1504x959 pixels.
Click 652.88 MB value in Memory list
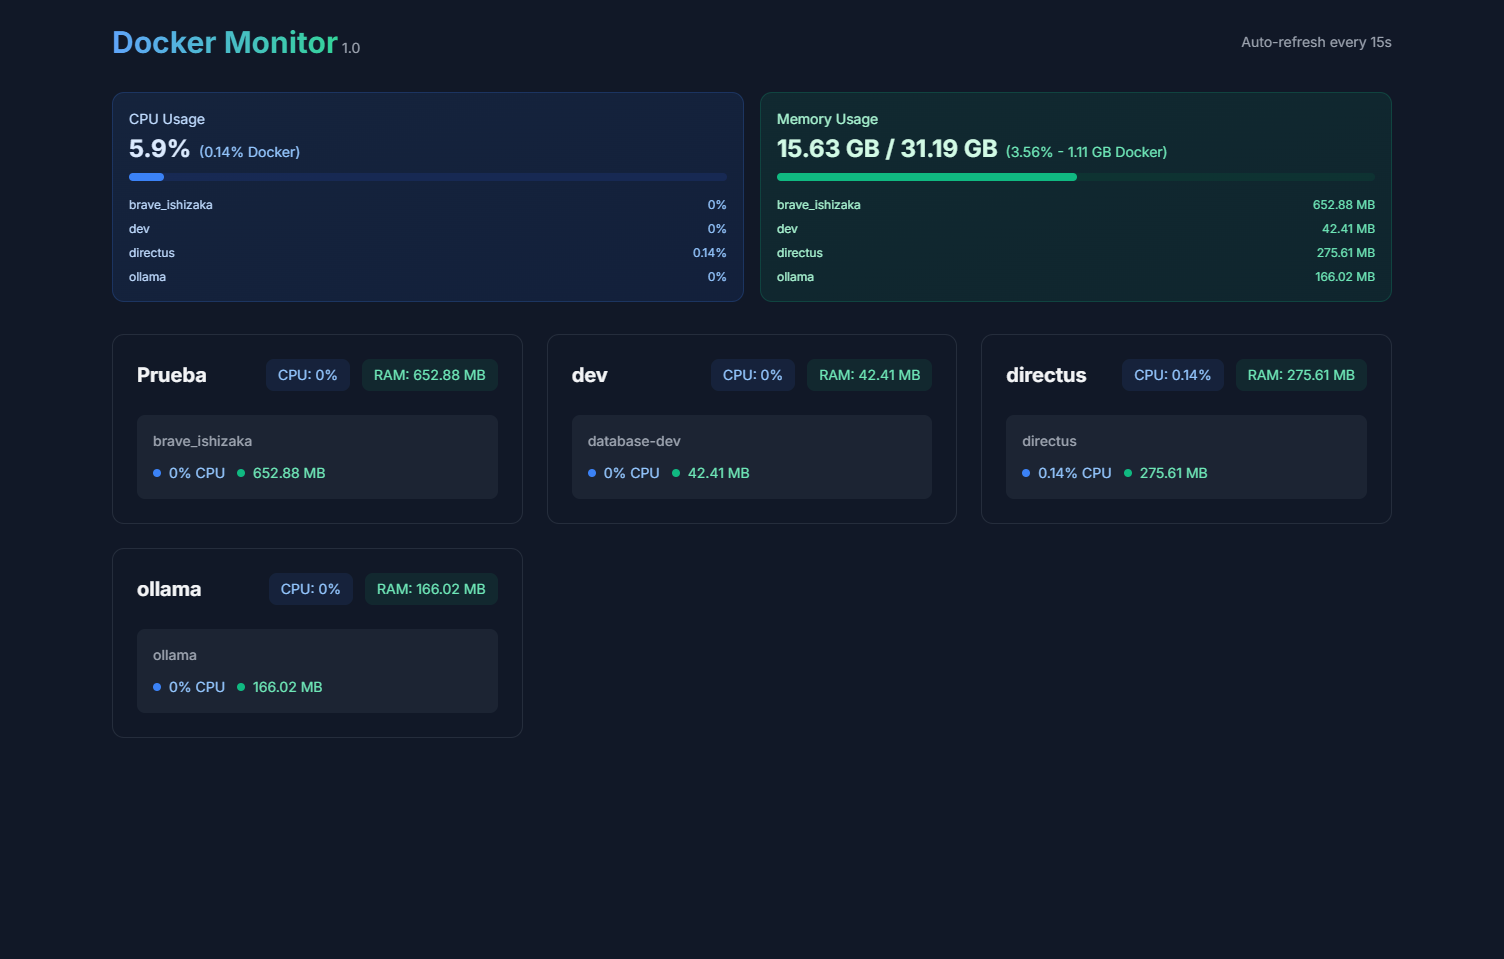click(x=1344, y=205)
